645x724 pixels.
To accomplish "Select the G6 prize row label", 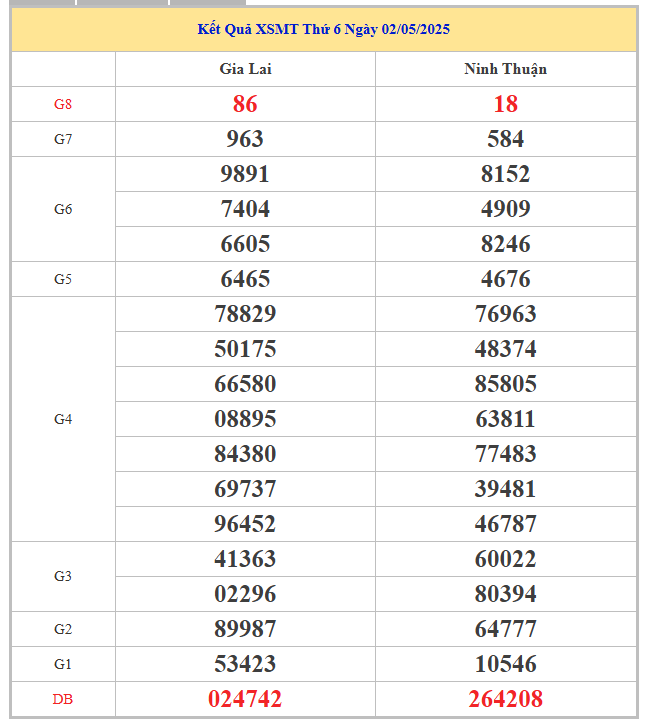I will (x=63, y=209).
